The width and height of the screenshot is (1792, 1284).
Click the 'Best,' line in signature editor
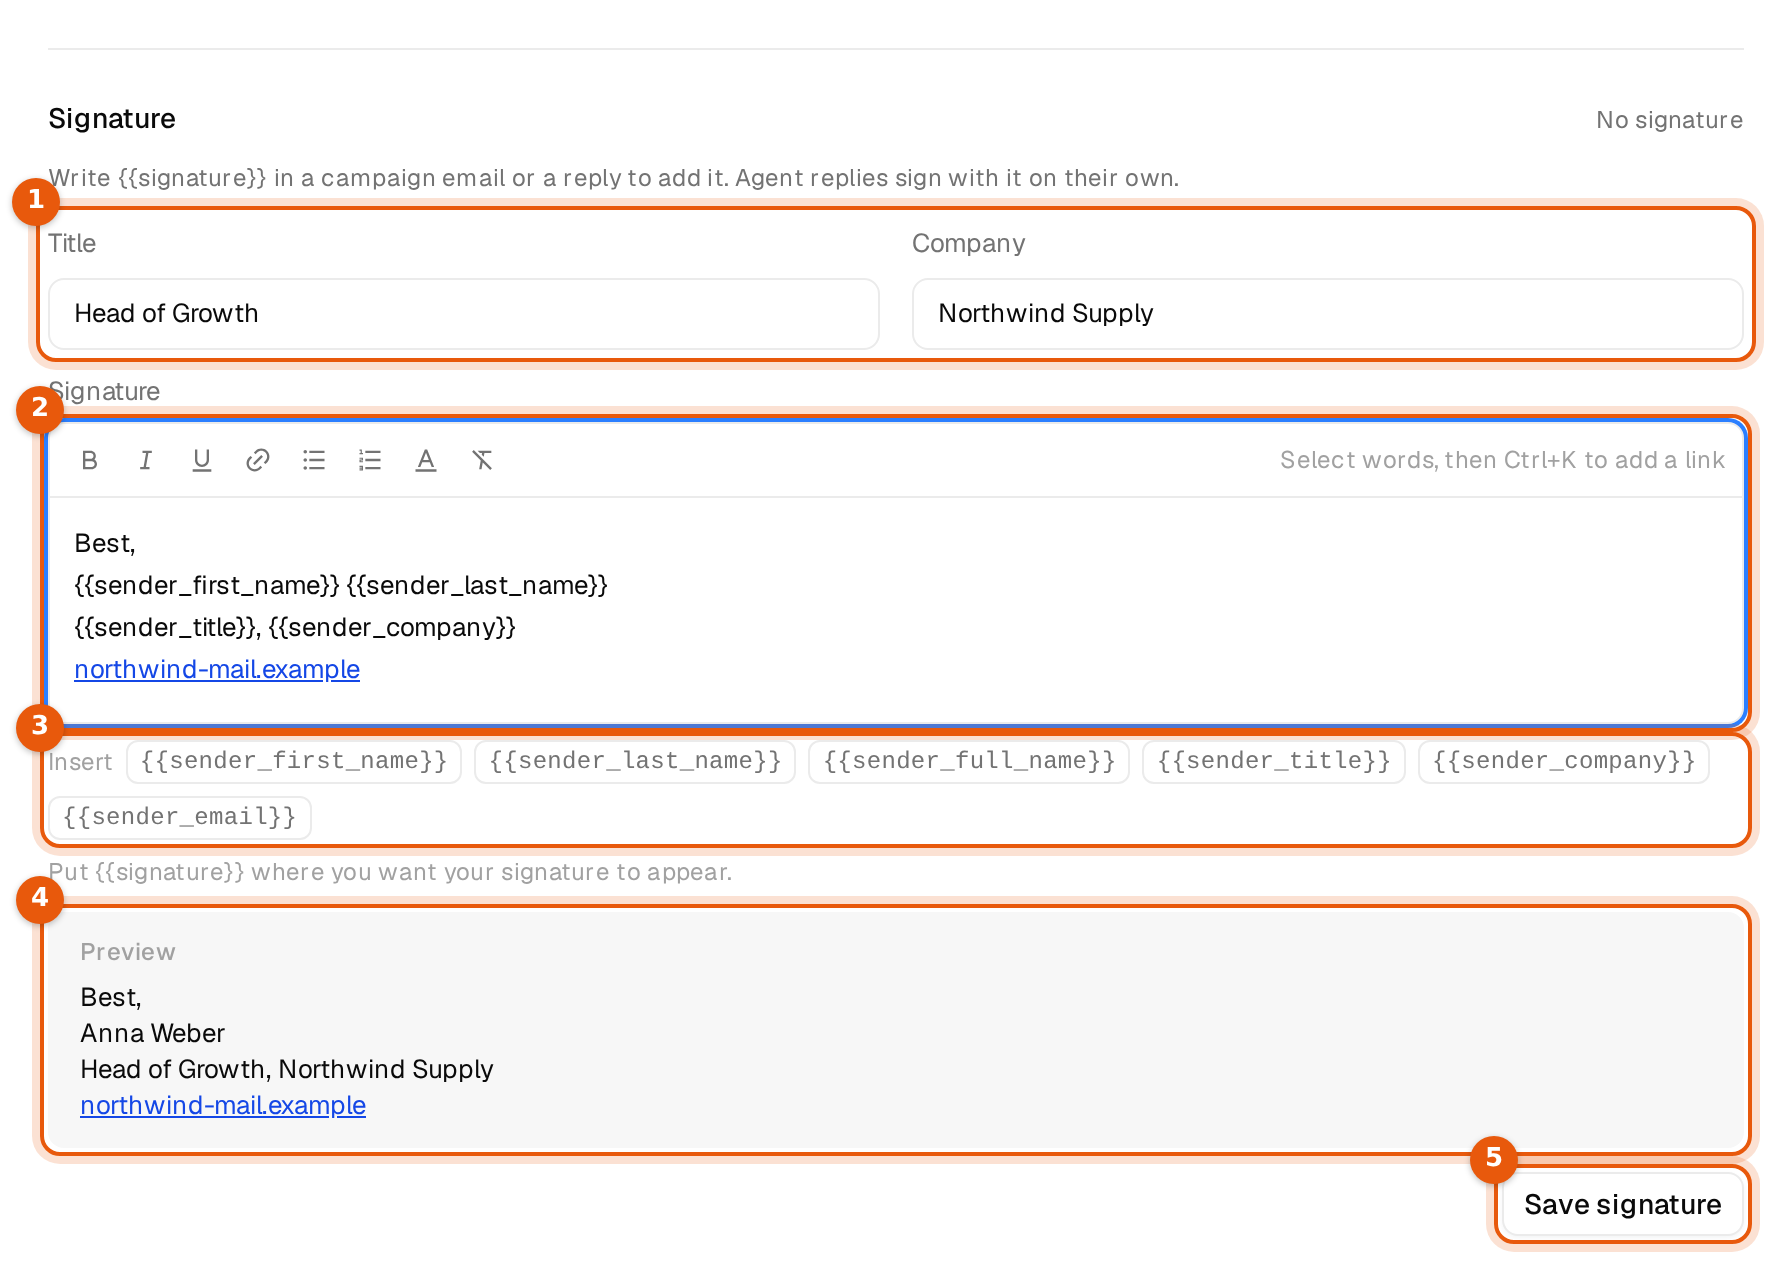105,543
